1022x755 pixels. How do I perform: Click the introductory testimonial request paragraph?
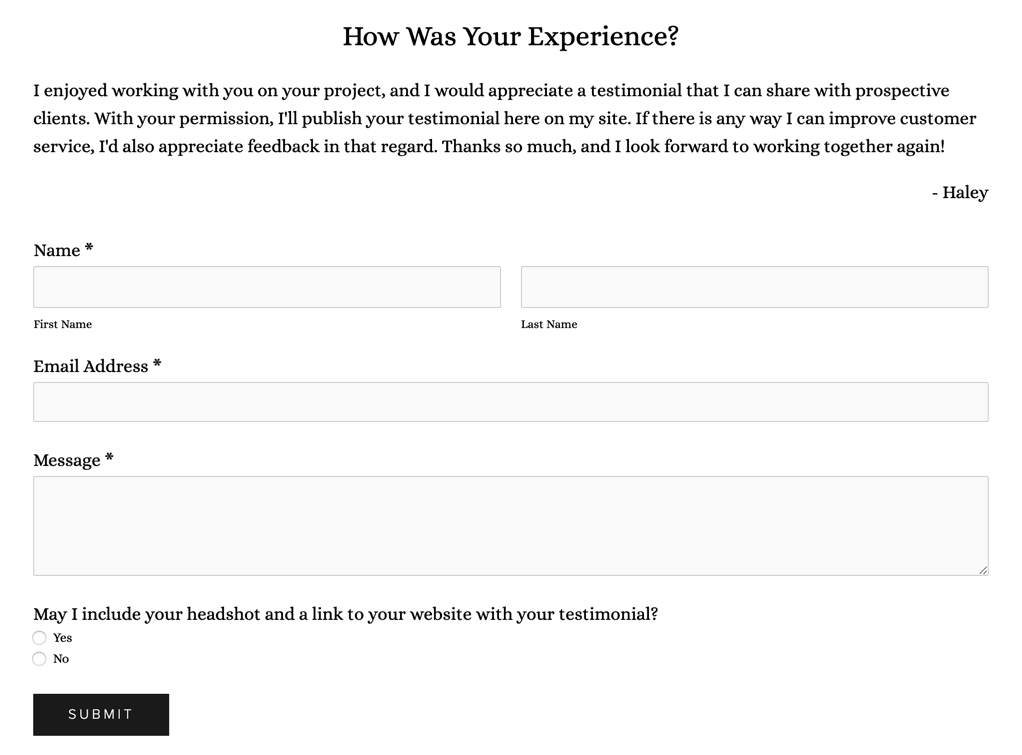click(505, 118)
